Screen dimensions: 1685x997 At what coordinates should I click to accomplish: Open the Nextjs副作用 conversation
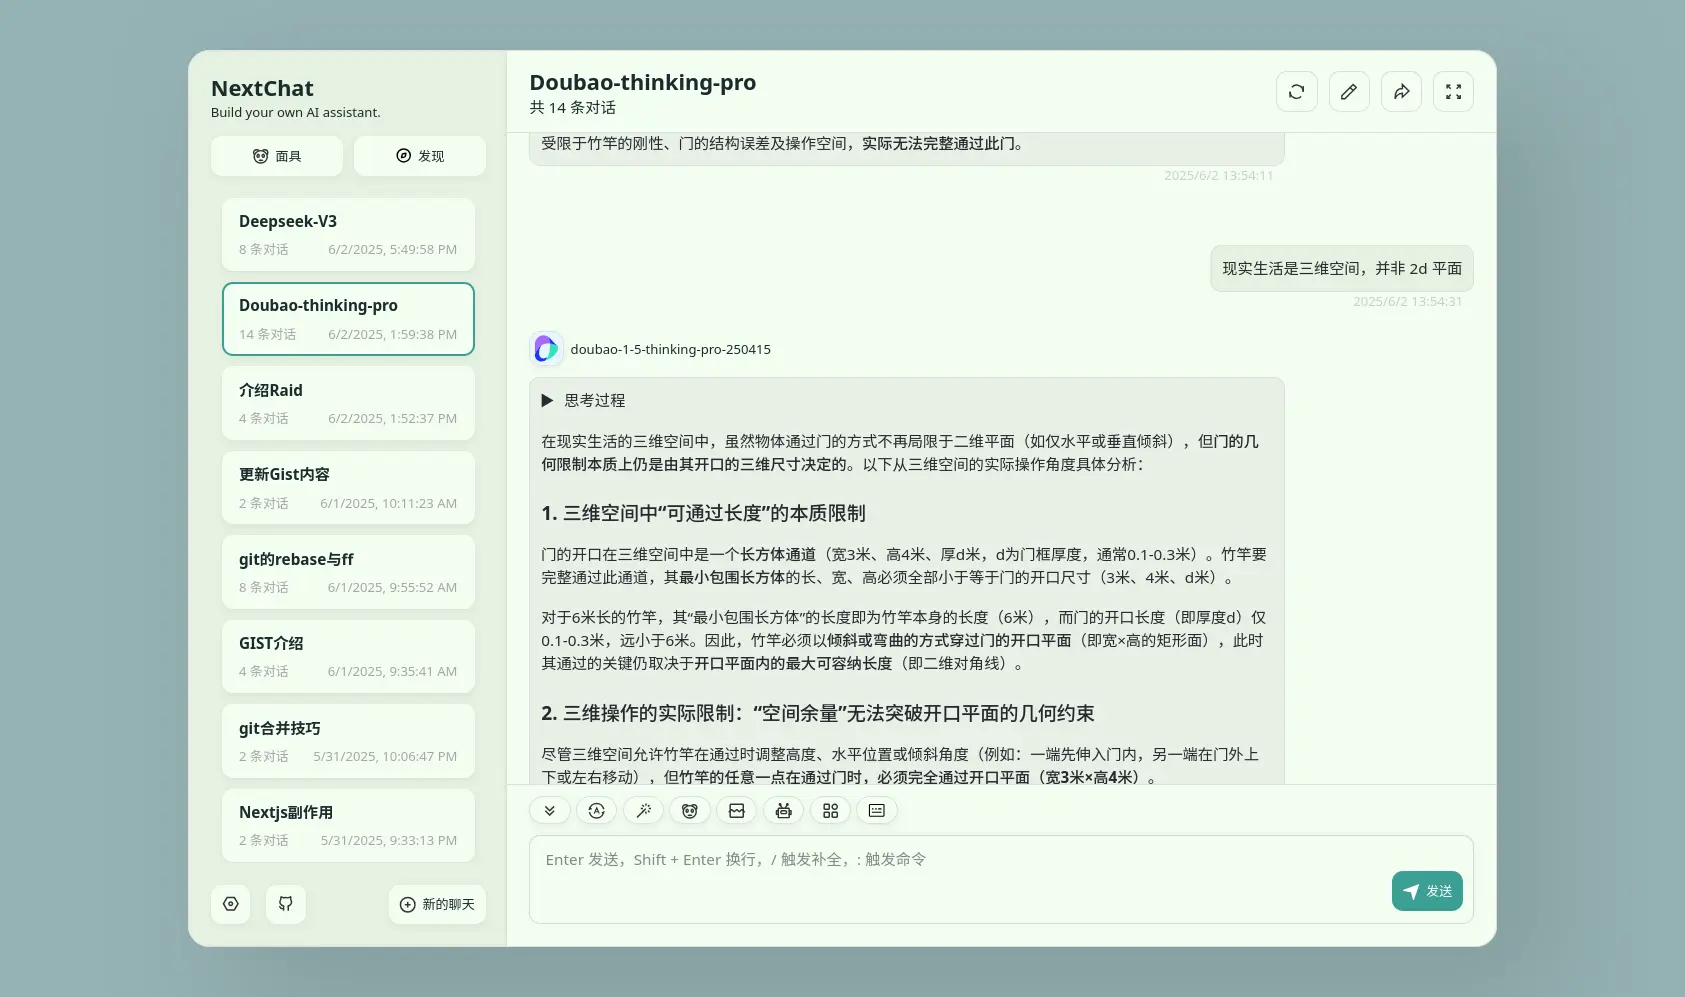coord(348,826)
